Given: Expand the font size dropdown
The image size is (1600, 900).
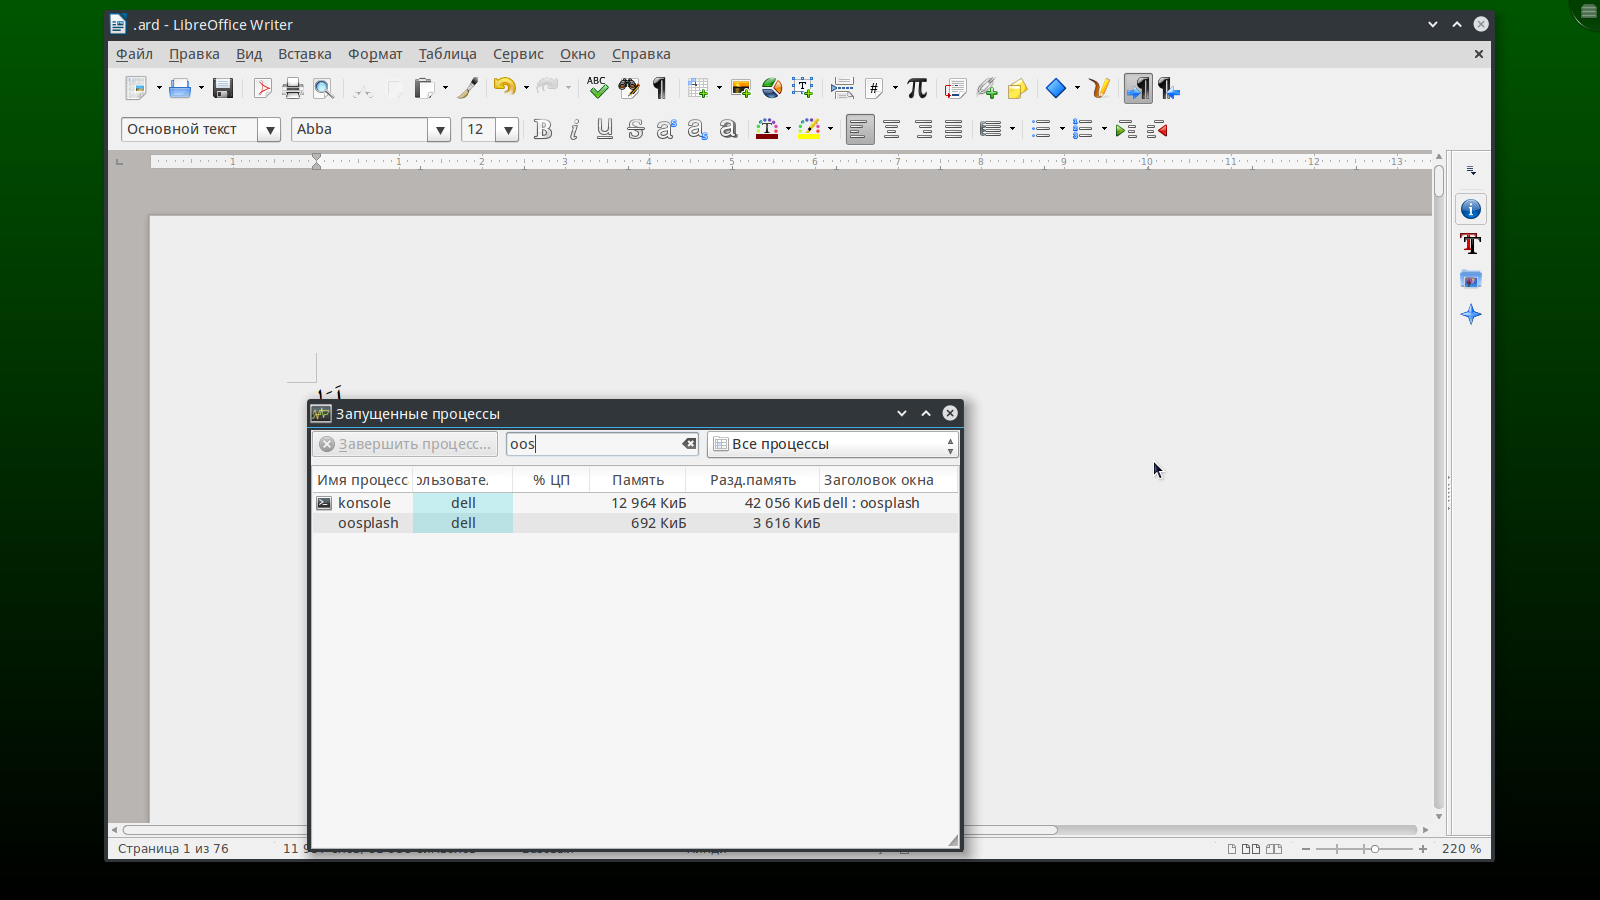Looking at the screenshot, I should point(508,129).
